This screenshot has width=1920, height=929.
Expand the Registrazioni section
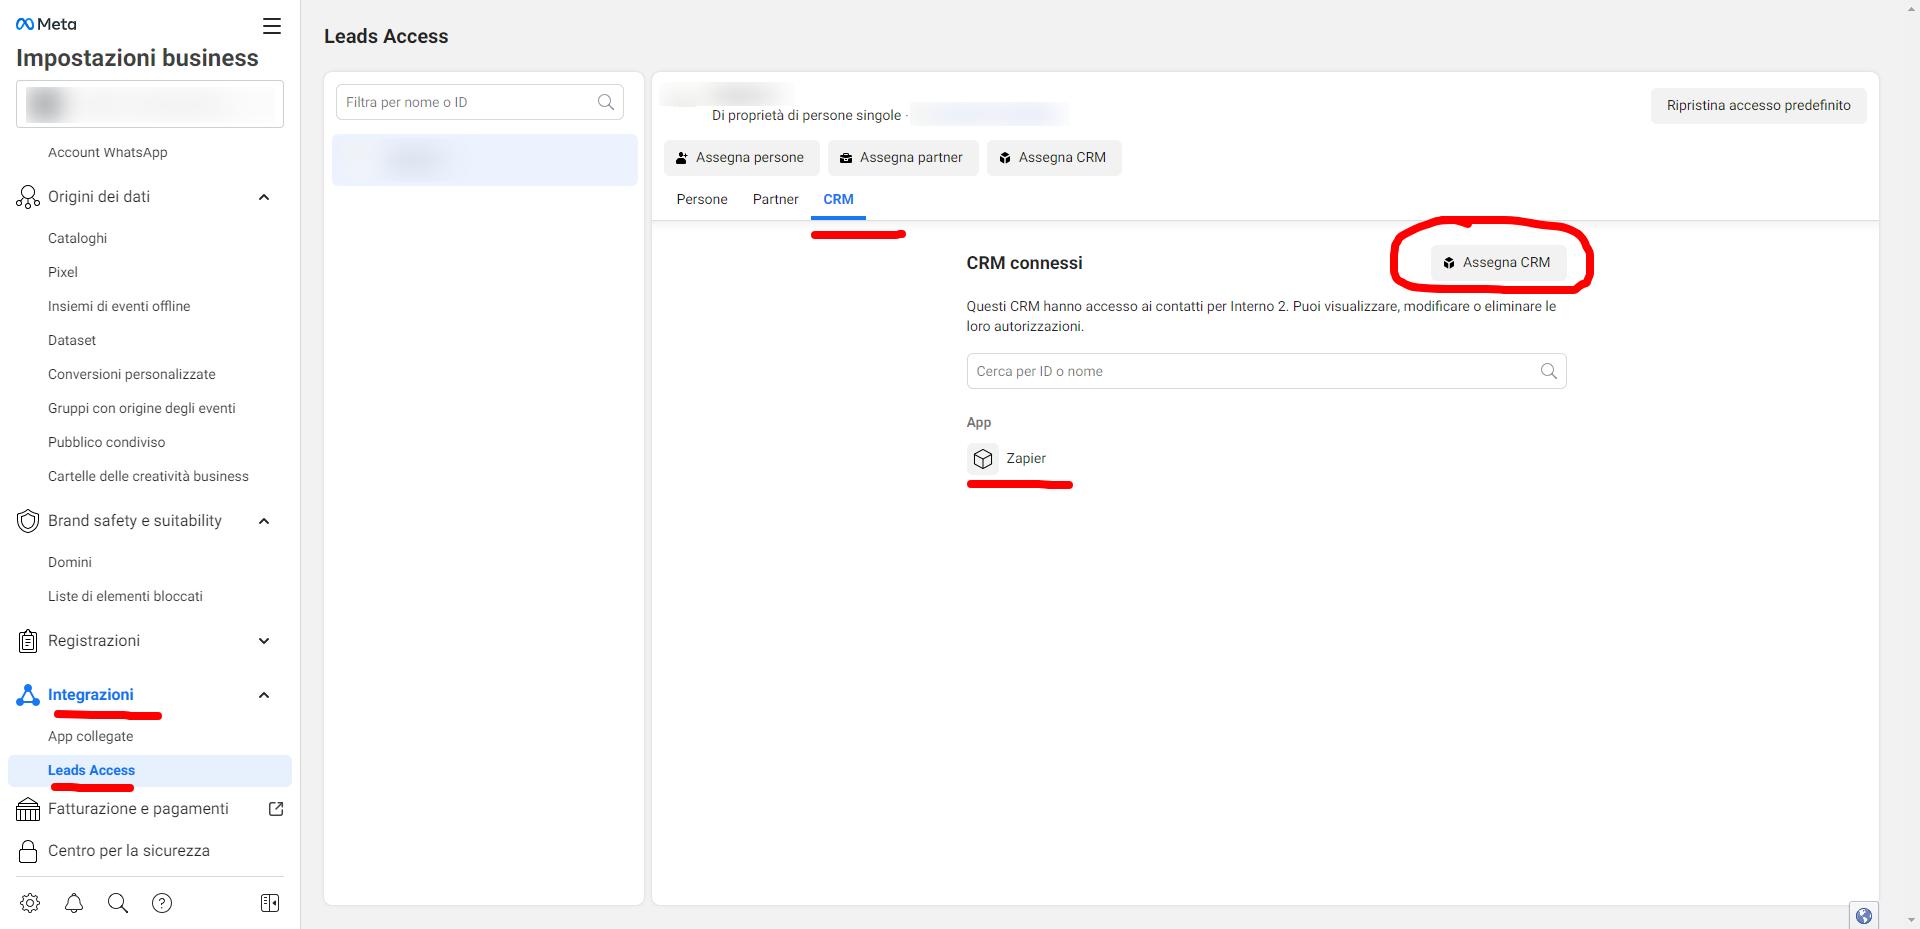point(264,641)
